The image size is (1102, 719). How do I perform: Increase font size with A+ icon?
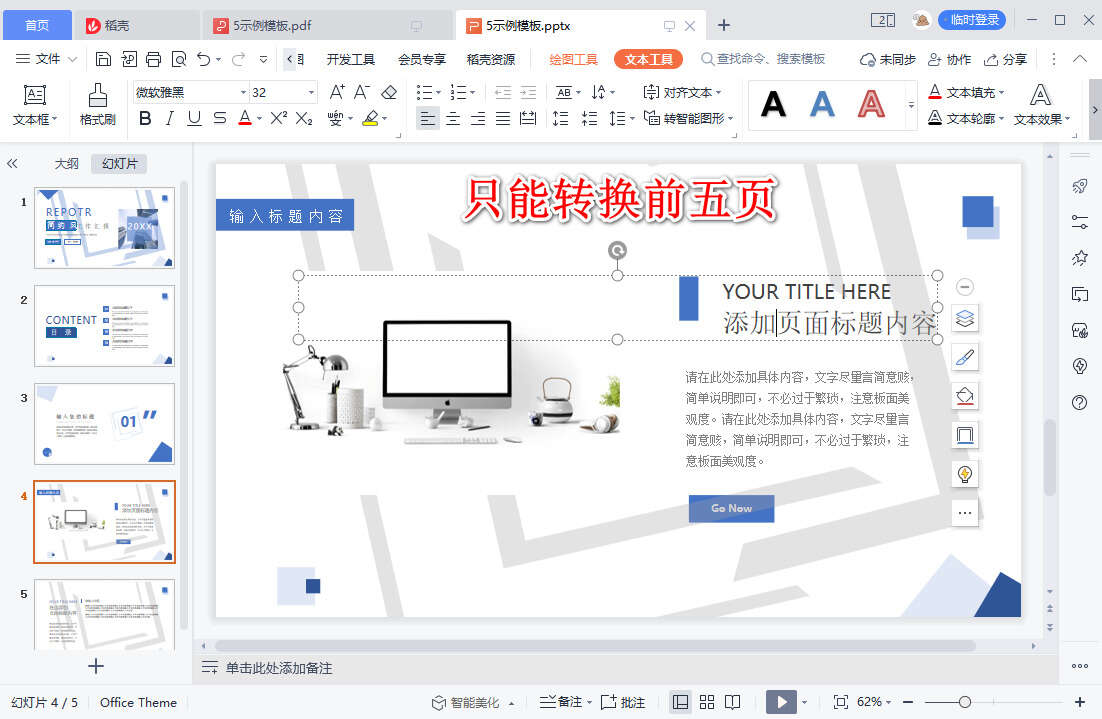[x=337, y=92]
